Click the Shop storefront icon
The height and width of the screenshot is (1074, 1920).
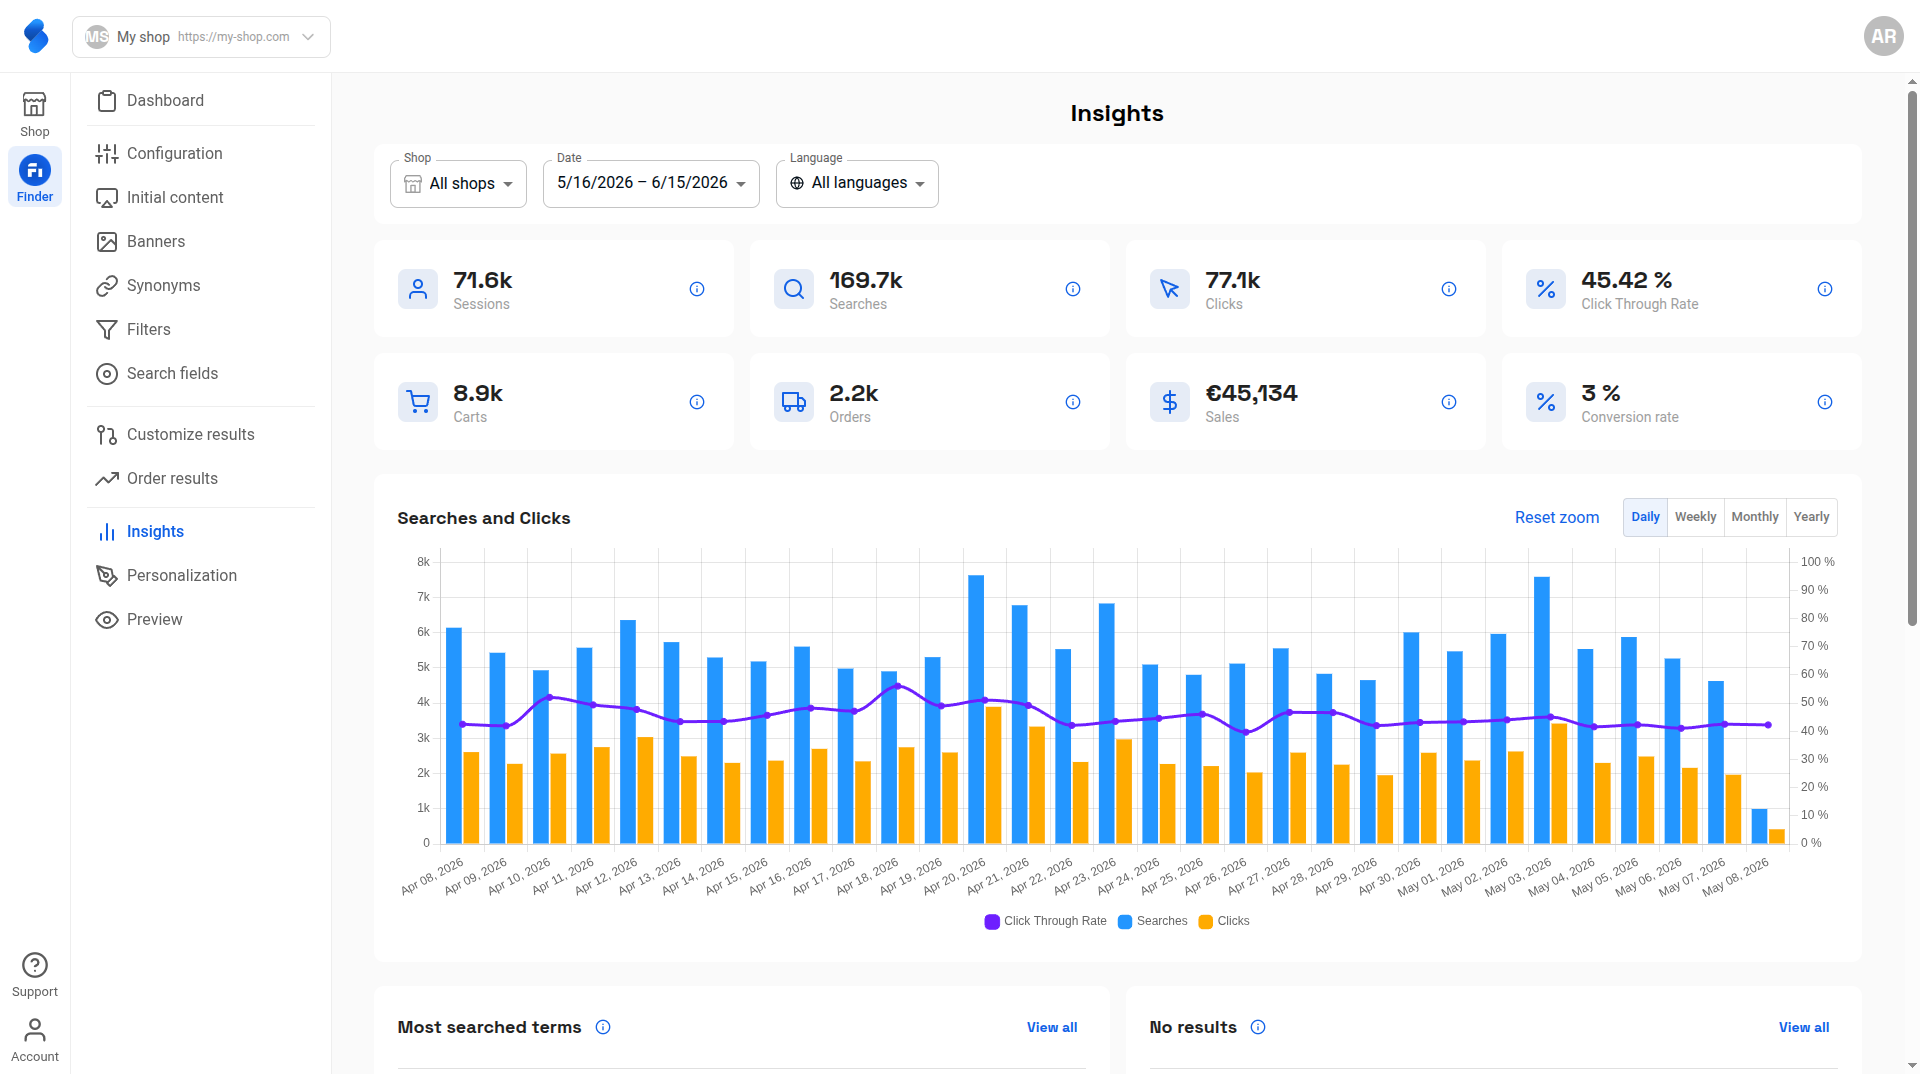click(x=35, y=104)
